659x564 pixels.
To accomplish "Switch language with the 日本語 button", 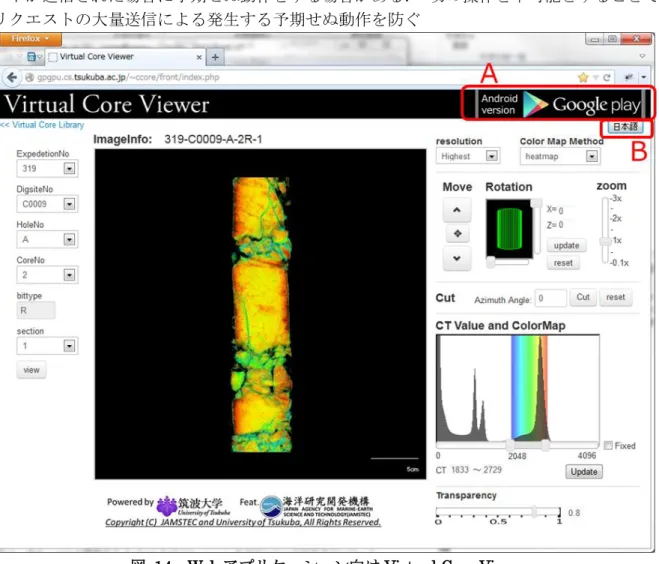I will click(x=625, y=127).
